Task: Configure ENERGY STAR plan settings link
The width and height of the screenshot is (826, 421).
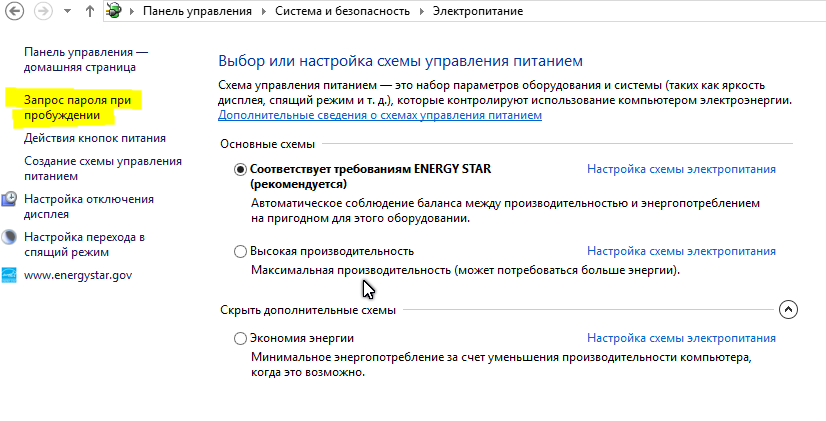Action: pyautogui.click(x=681, y=169)
